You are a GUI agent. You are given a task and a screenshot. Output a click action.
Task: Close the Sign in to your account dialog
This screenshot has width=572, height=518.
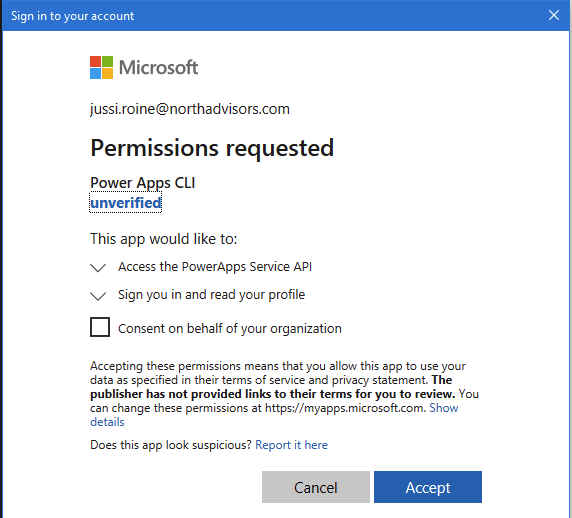554,15
